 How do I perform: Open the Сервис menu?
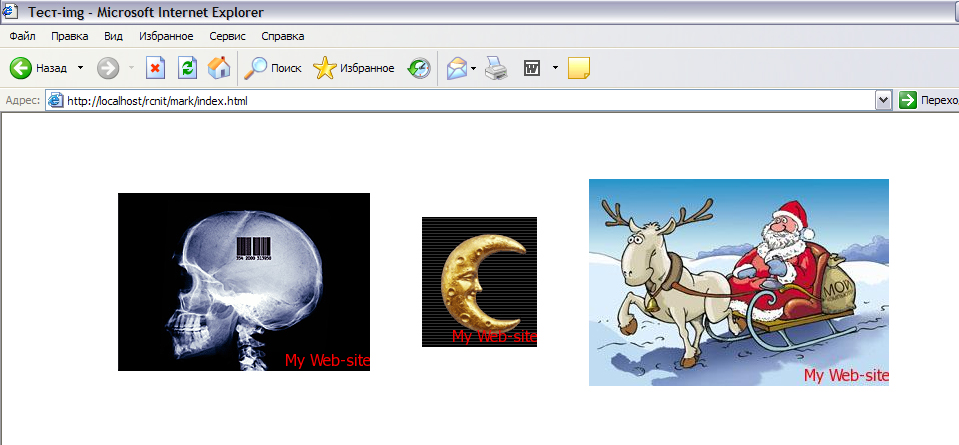tap(228, 36)
